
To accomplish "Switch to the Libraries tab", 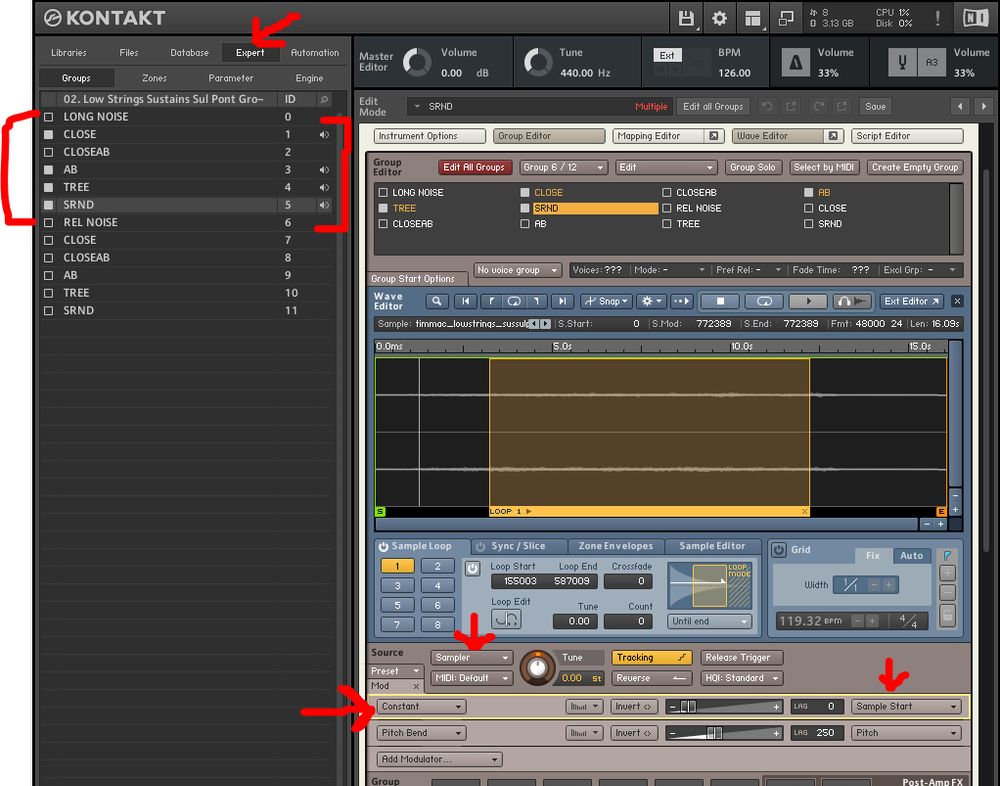I will [x=68, y=53].
